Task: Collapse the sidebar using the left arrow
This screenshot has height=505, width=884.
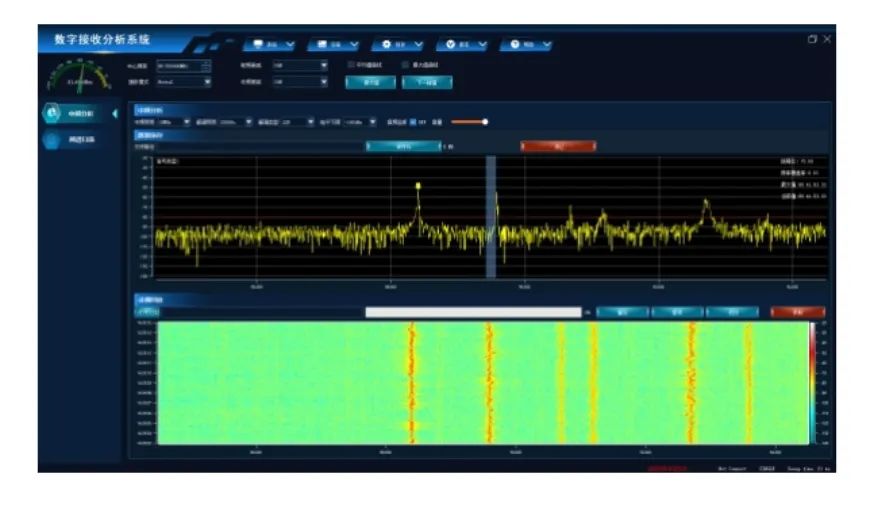Action: [x=114, y=113]
